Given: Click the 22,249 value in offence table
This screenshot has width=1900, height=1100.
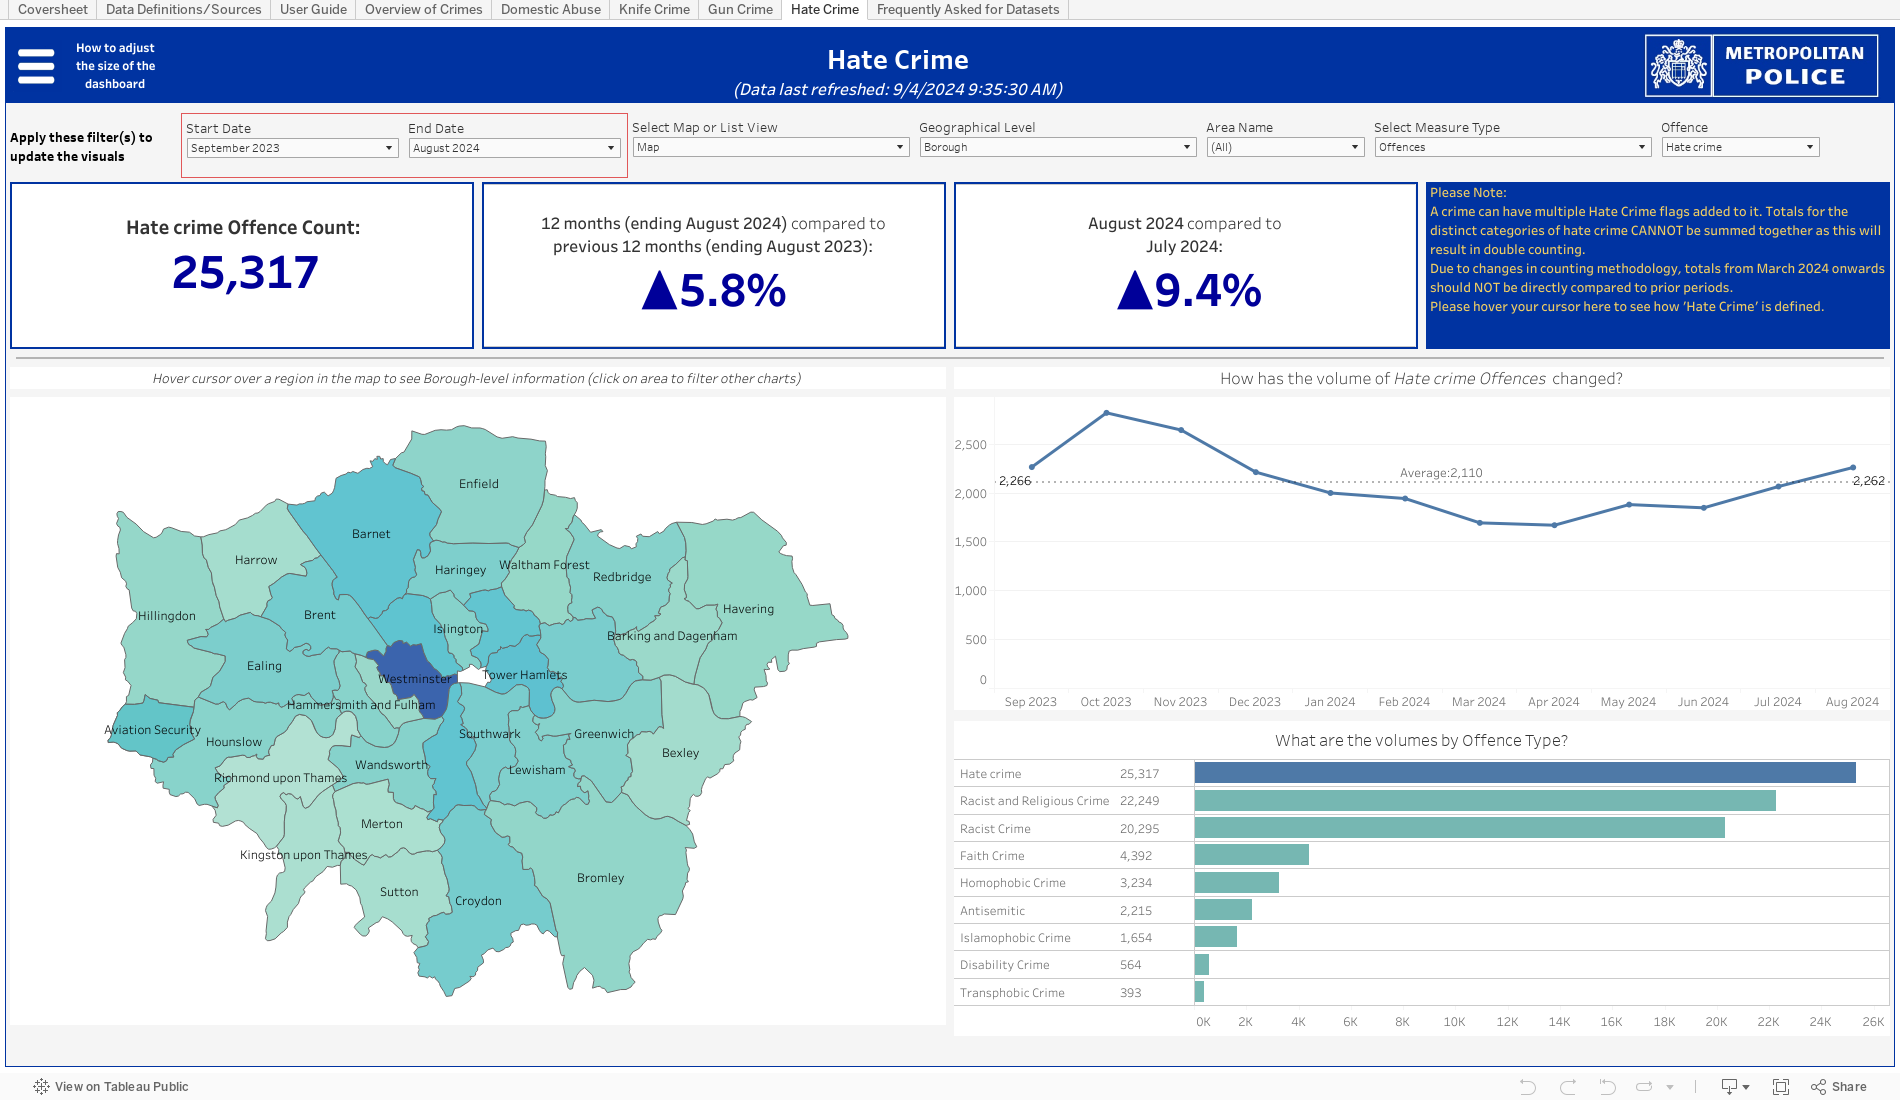Looking at the screenshot, I should tap(1139, 800).
